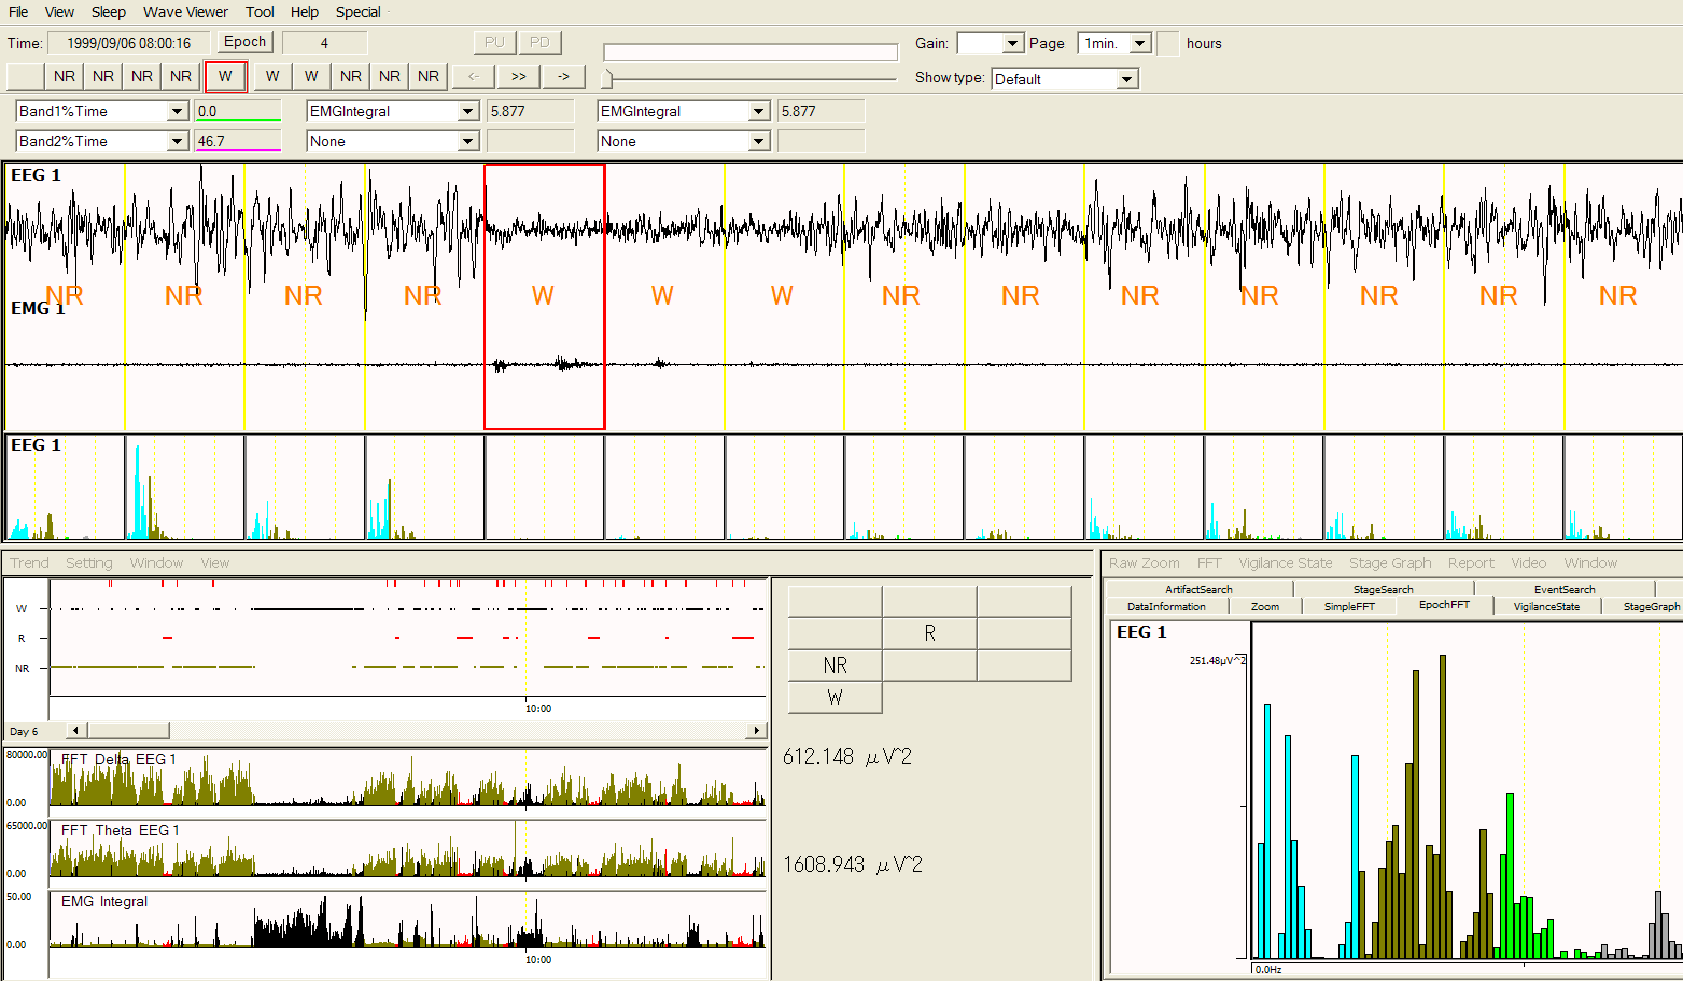
Task: Score epoch as R in stage grid
Action: (929, 633)
